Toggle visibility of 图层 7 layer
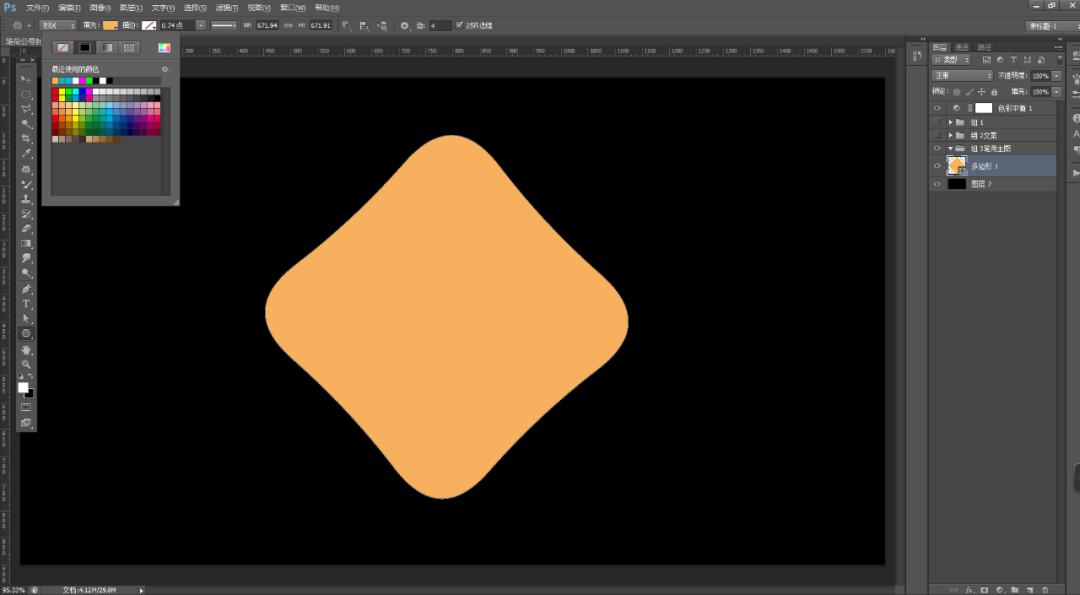The width and height of the screenshot is (1080, 595). [x=937, y=184]
